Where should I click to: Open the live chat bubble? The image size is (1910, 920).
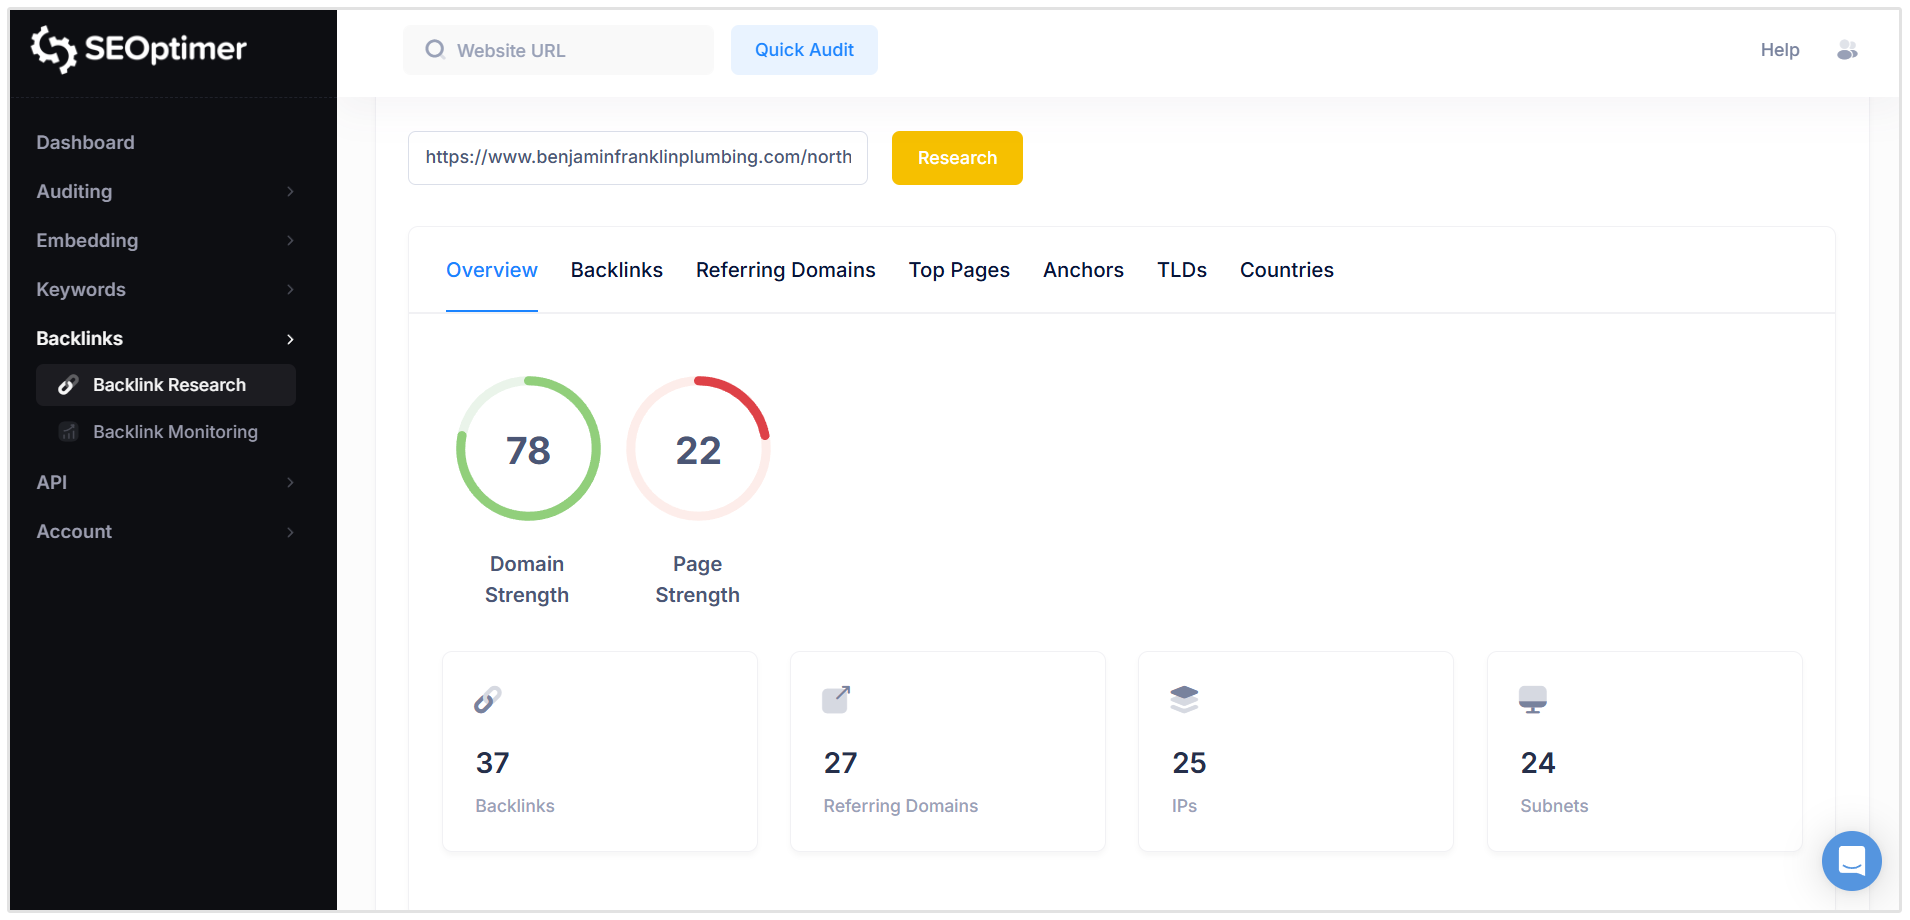tap(1851, 860)
